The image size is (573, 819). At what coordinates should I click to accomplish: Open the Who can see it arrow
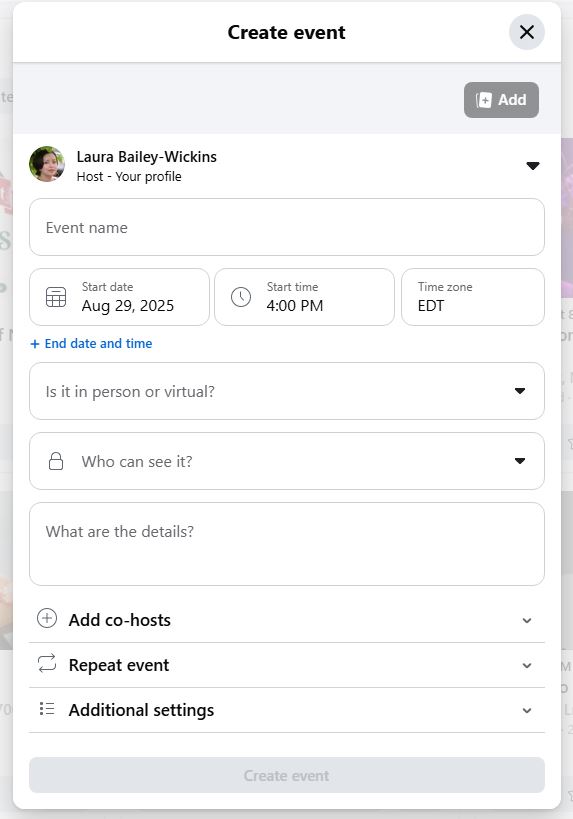point(520,461)
